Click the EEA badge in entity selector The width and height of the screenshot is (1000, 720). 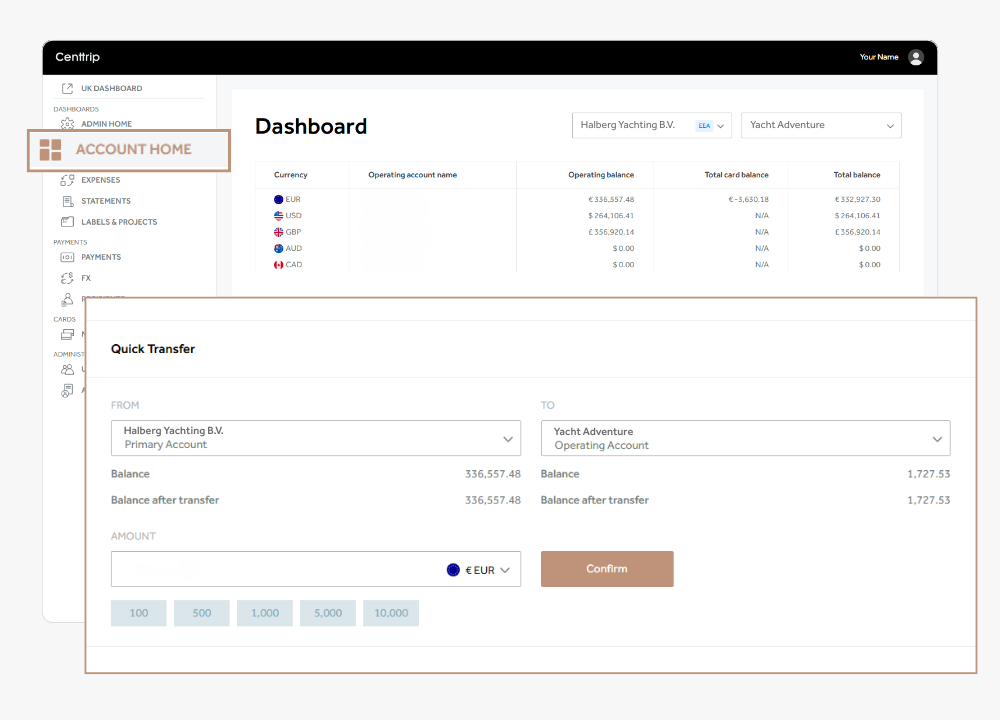click(704, 126)
